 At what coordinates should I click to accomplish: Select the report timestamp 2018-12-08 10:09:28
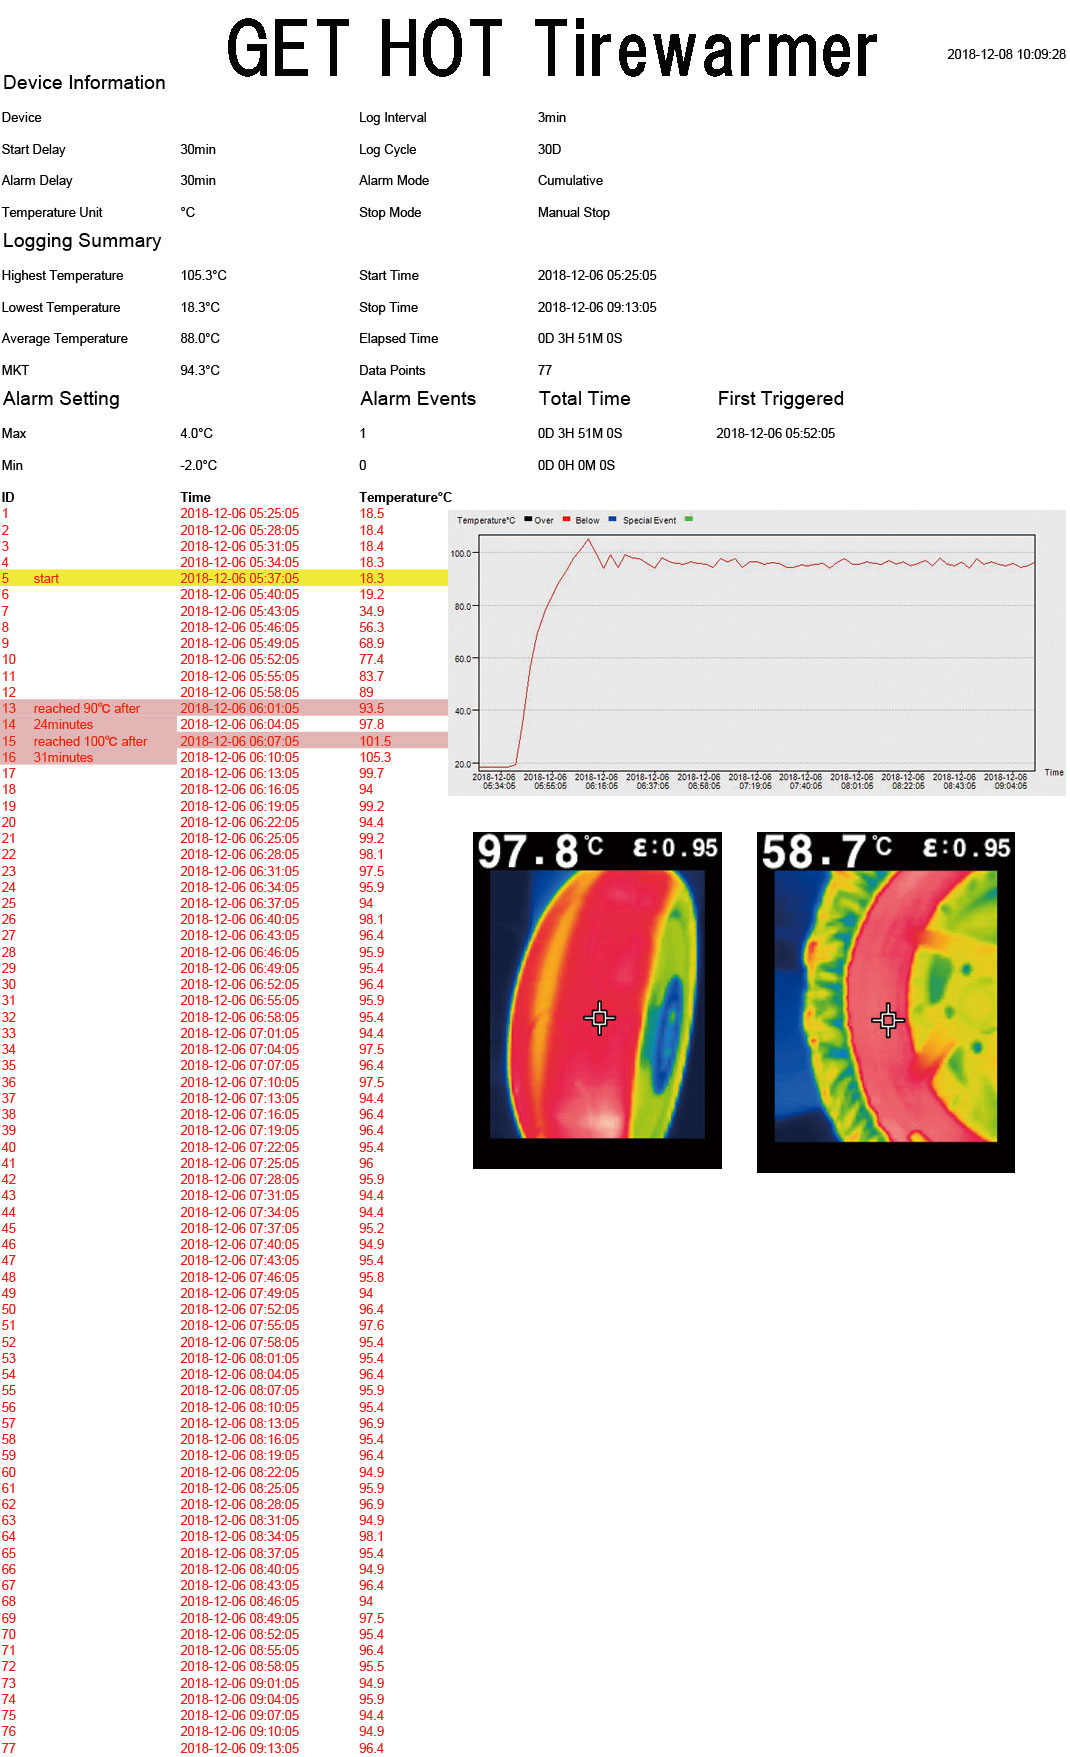tap(1006, 55)
